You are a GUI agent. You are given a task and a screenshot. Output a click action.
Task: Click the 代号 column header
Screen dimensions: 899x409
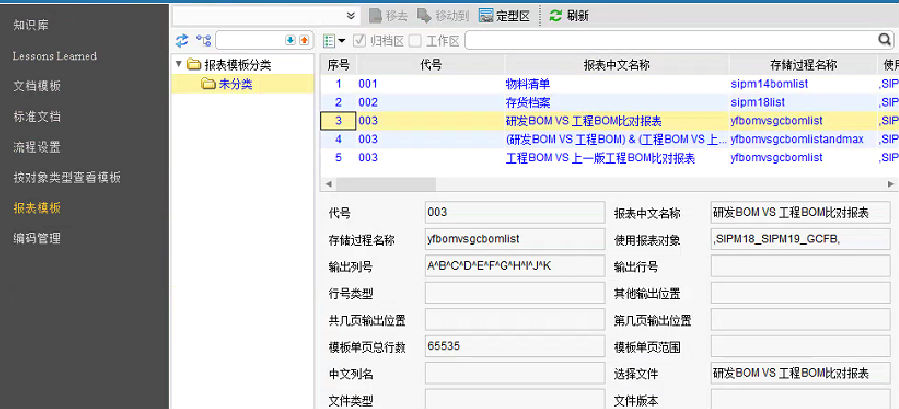pos(431,65)
